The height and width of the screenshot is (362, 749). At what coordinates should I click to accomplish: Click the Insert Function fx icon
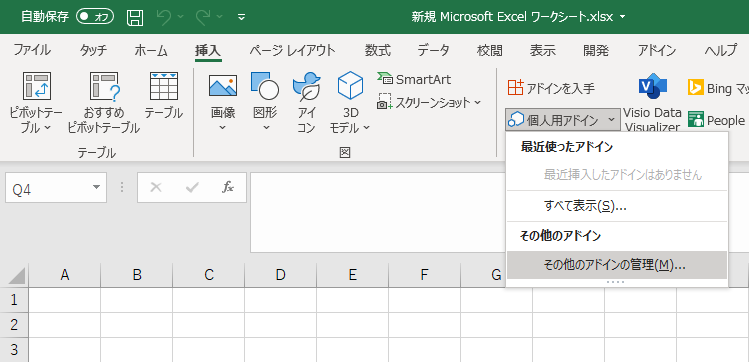[228, 188]
